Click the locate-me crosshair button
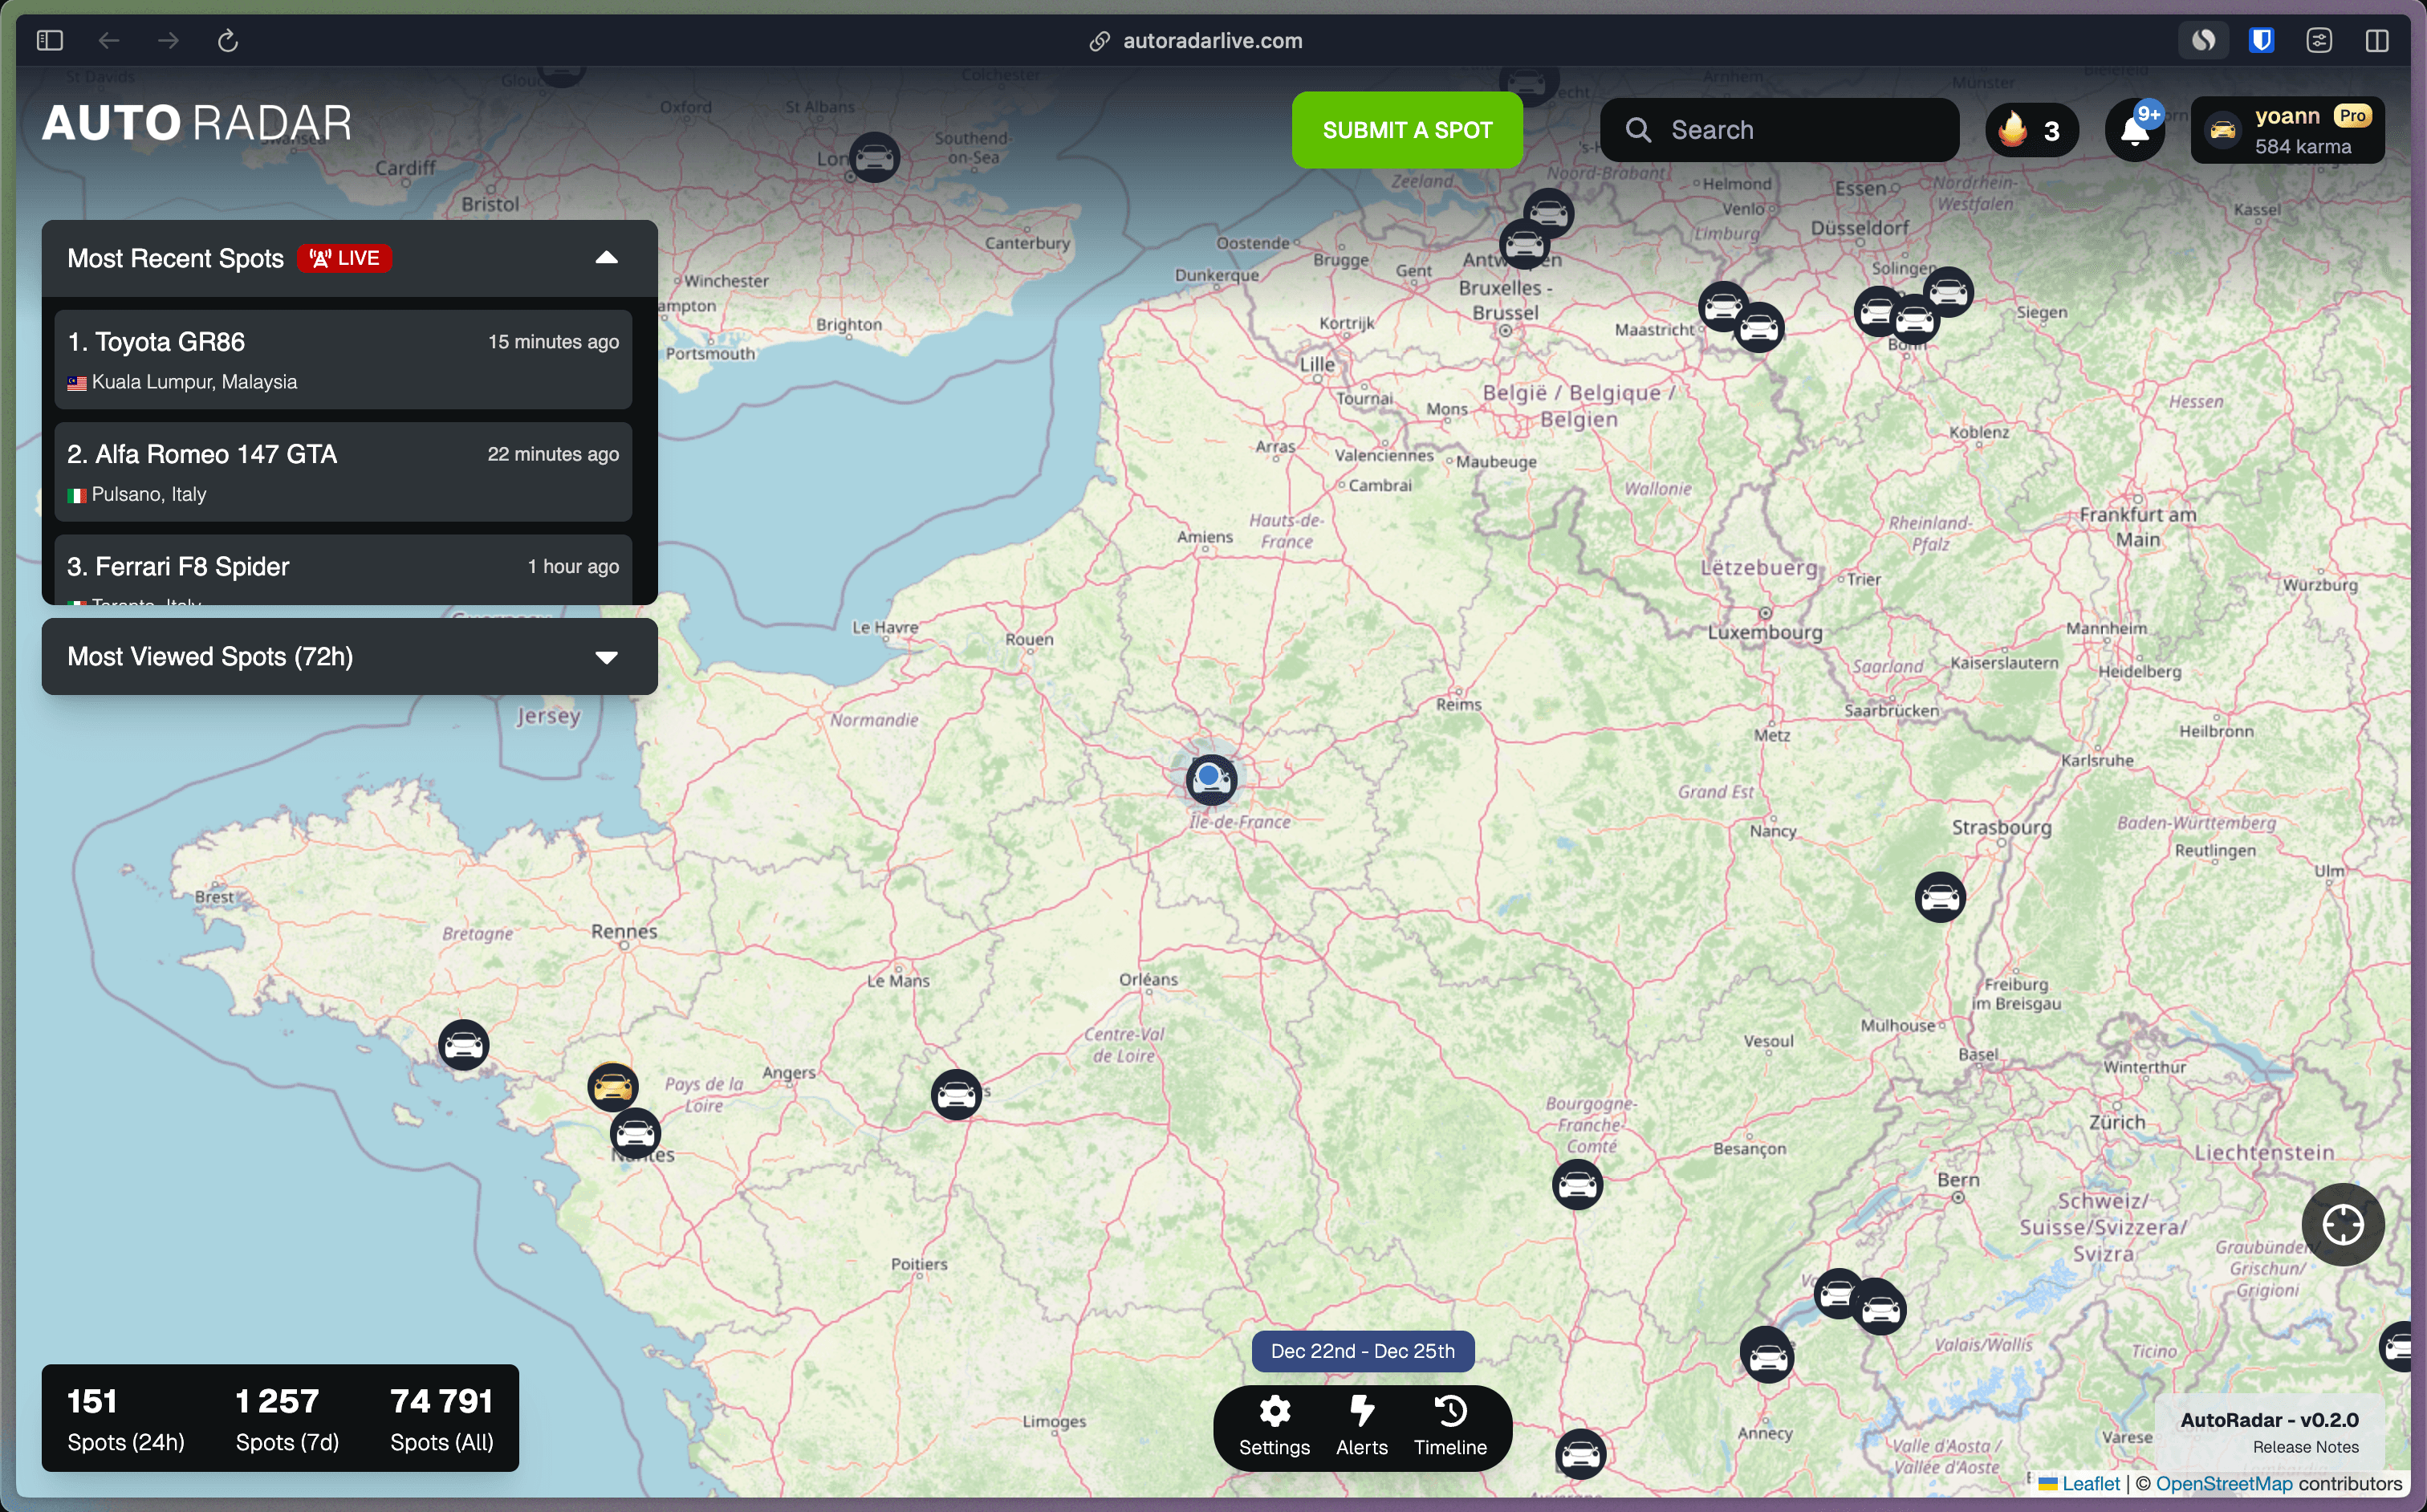 coord(2342,1224)
